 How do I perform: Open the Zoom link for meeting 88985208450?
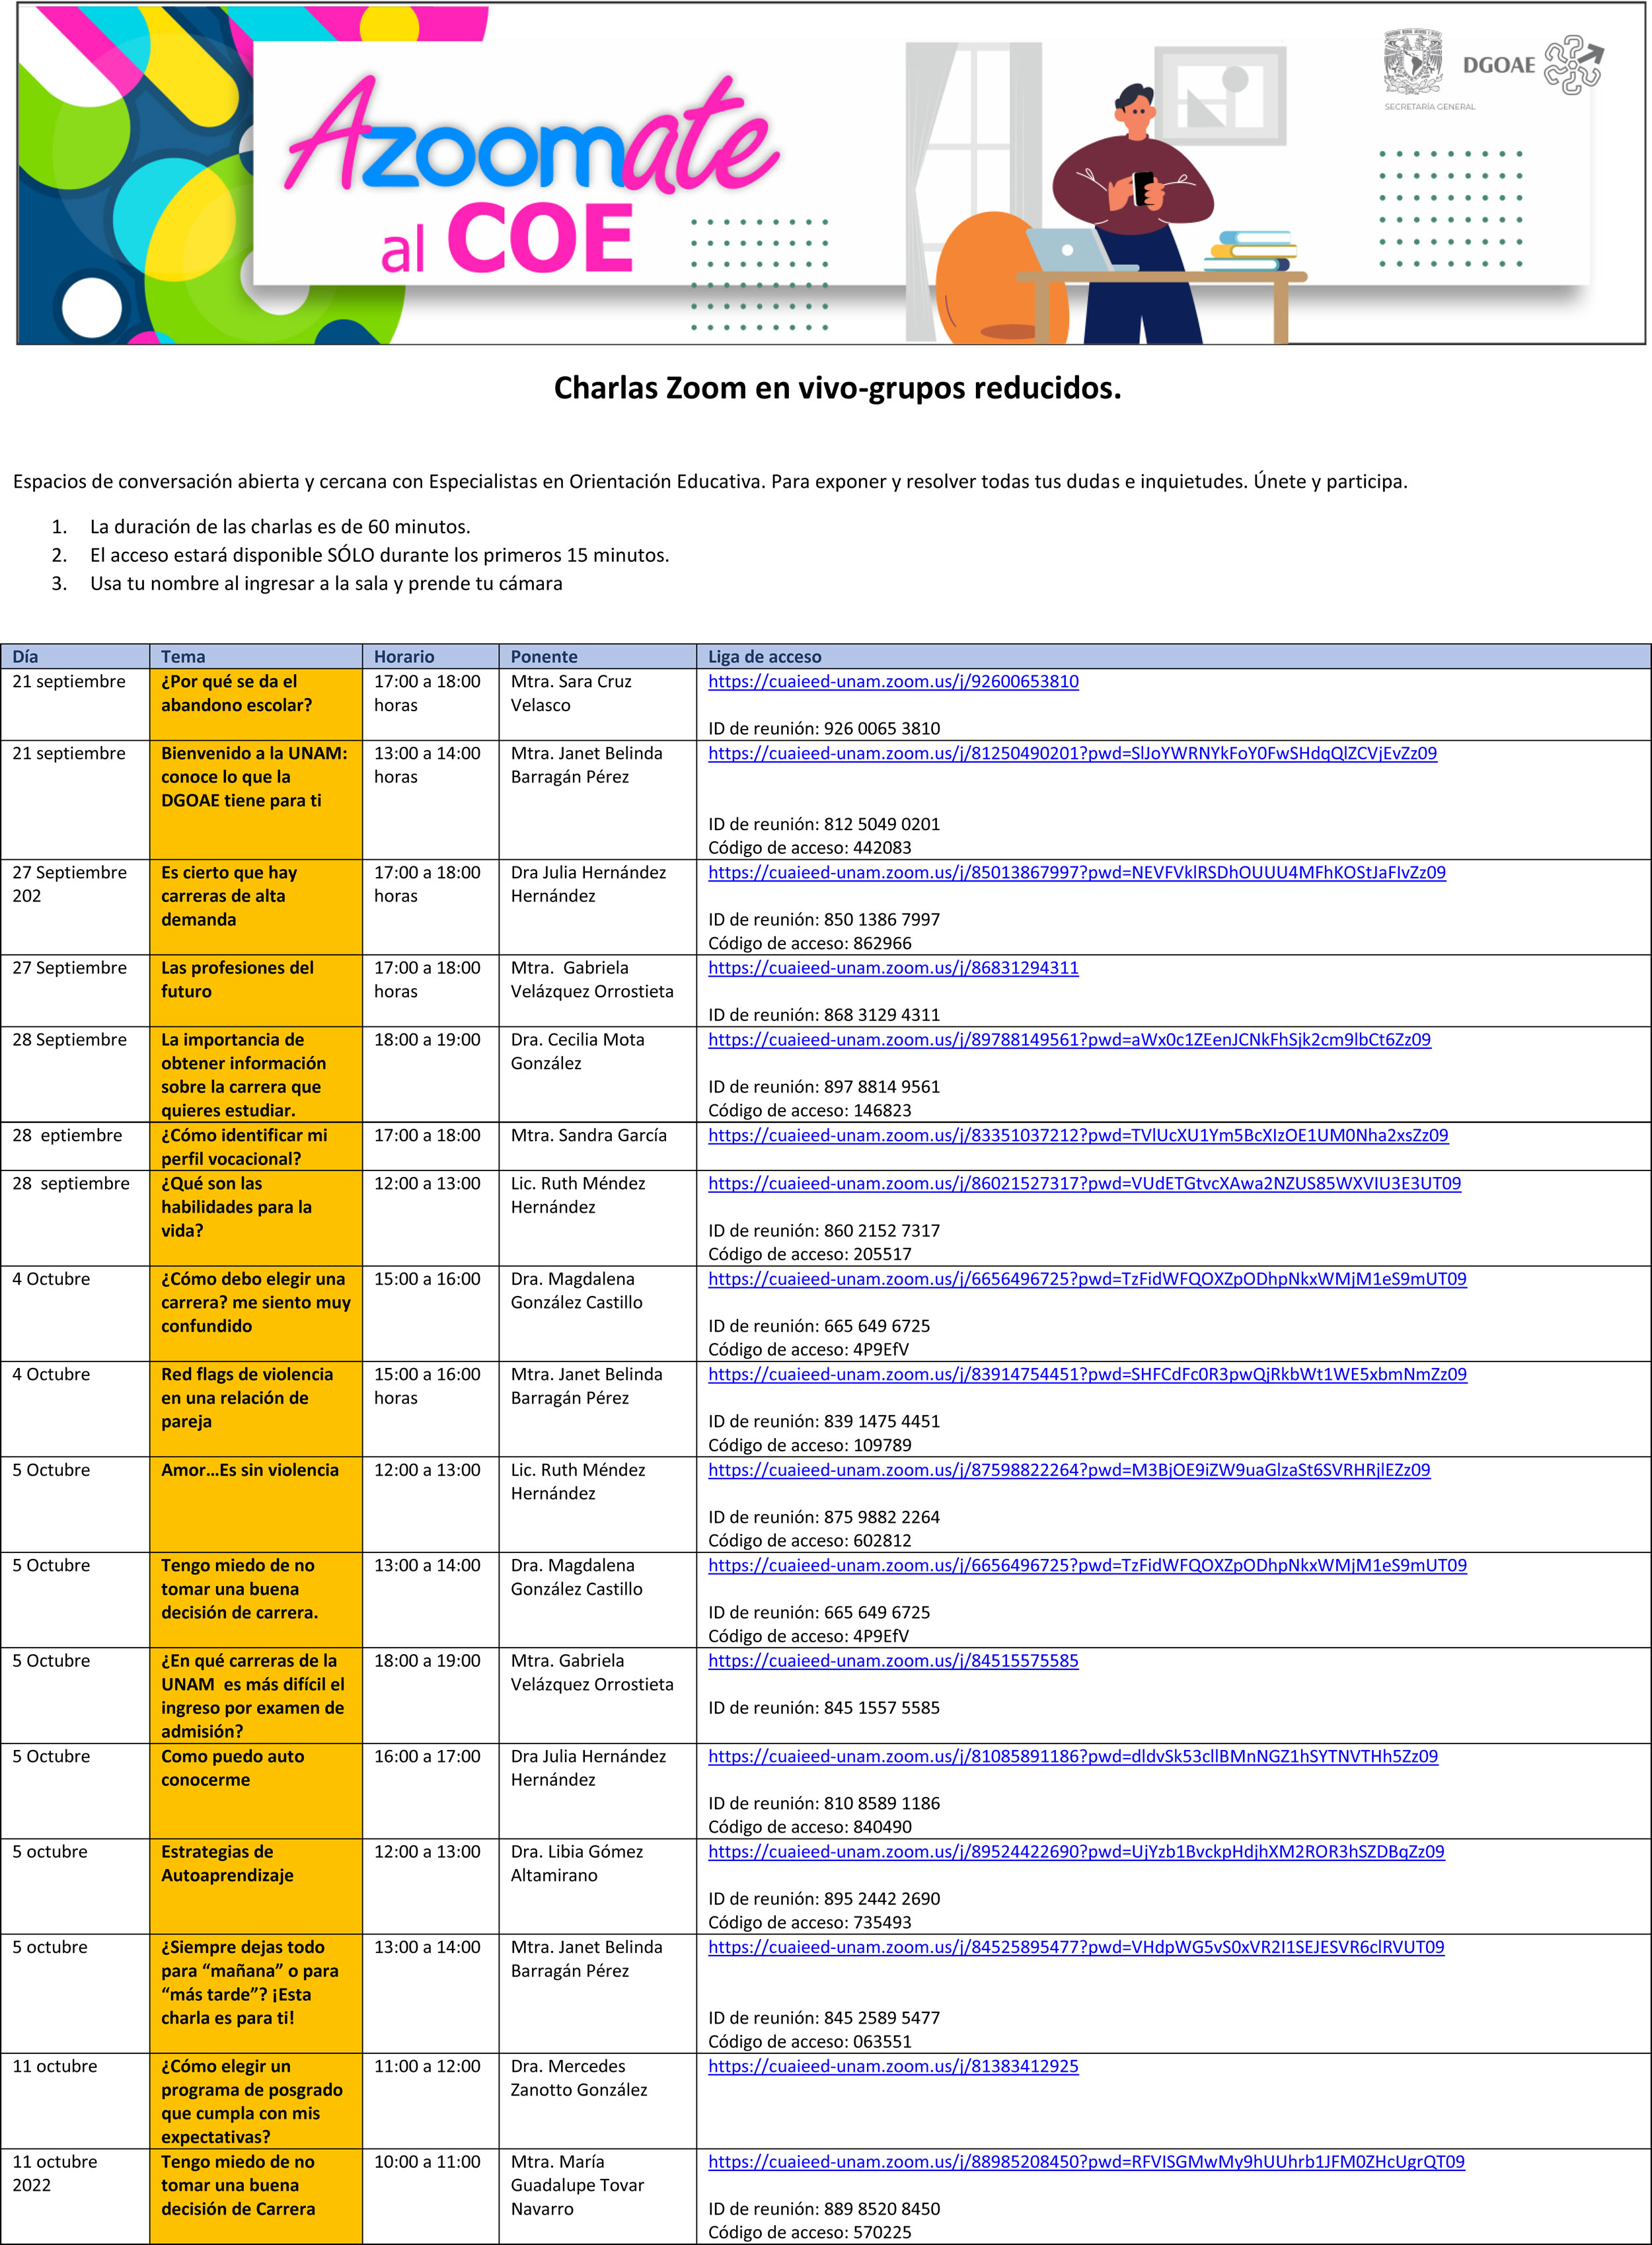tap(1086, 2162)
